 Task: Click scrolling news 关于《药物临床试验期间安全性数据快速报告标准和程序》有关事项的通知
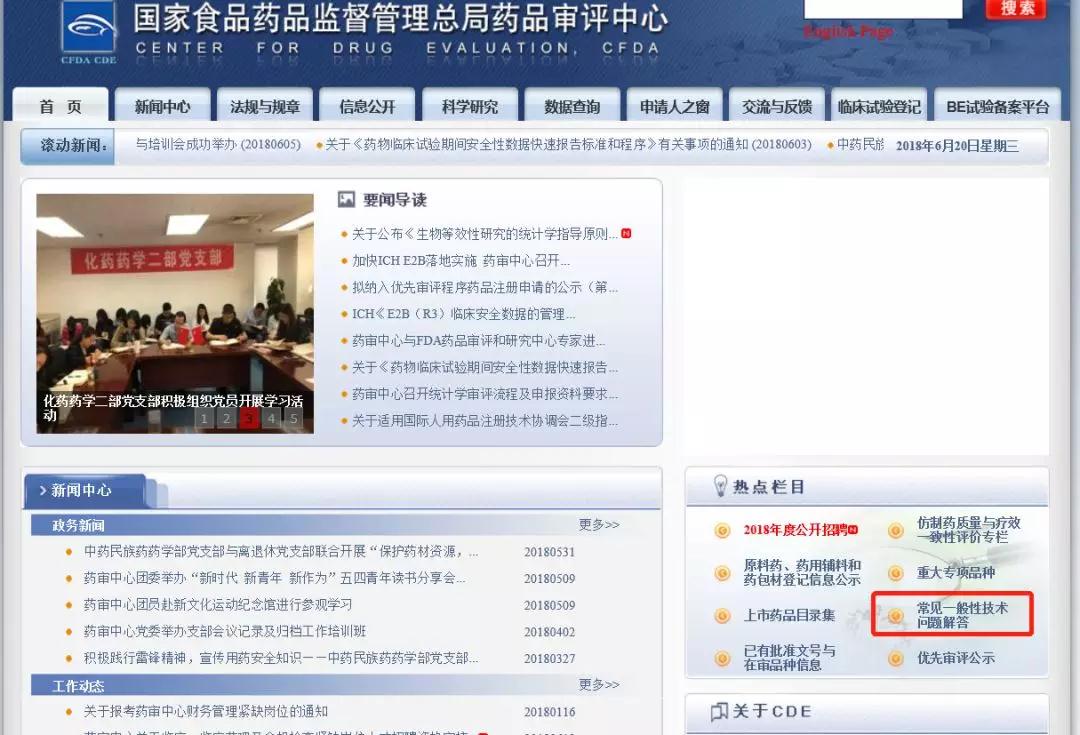coord(568,145)
